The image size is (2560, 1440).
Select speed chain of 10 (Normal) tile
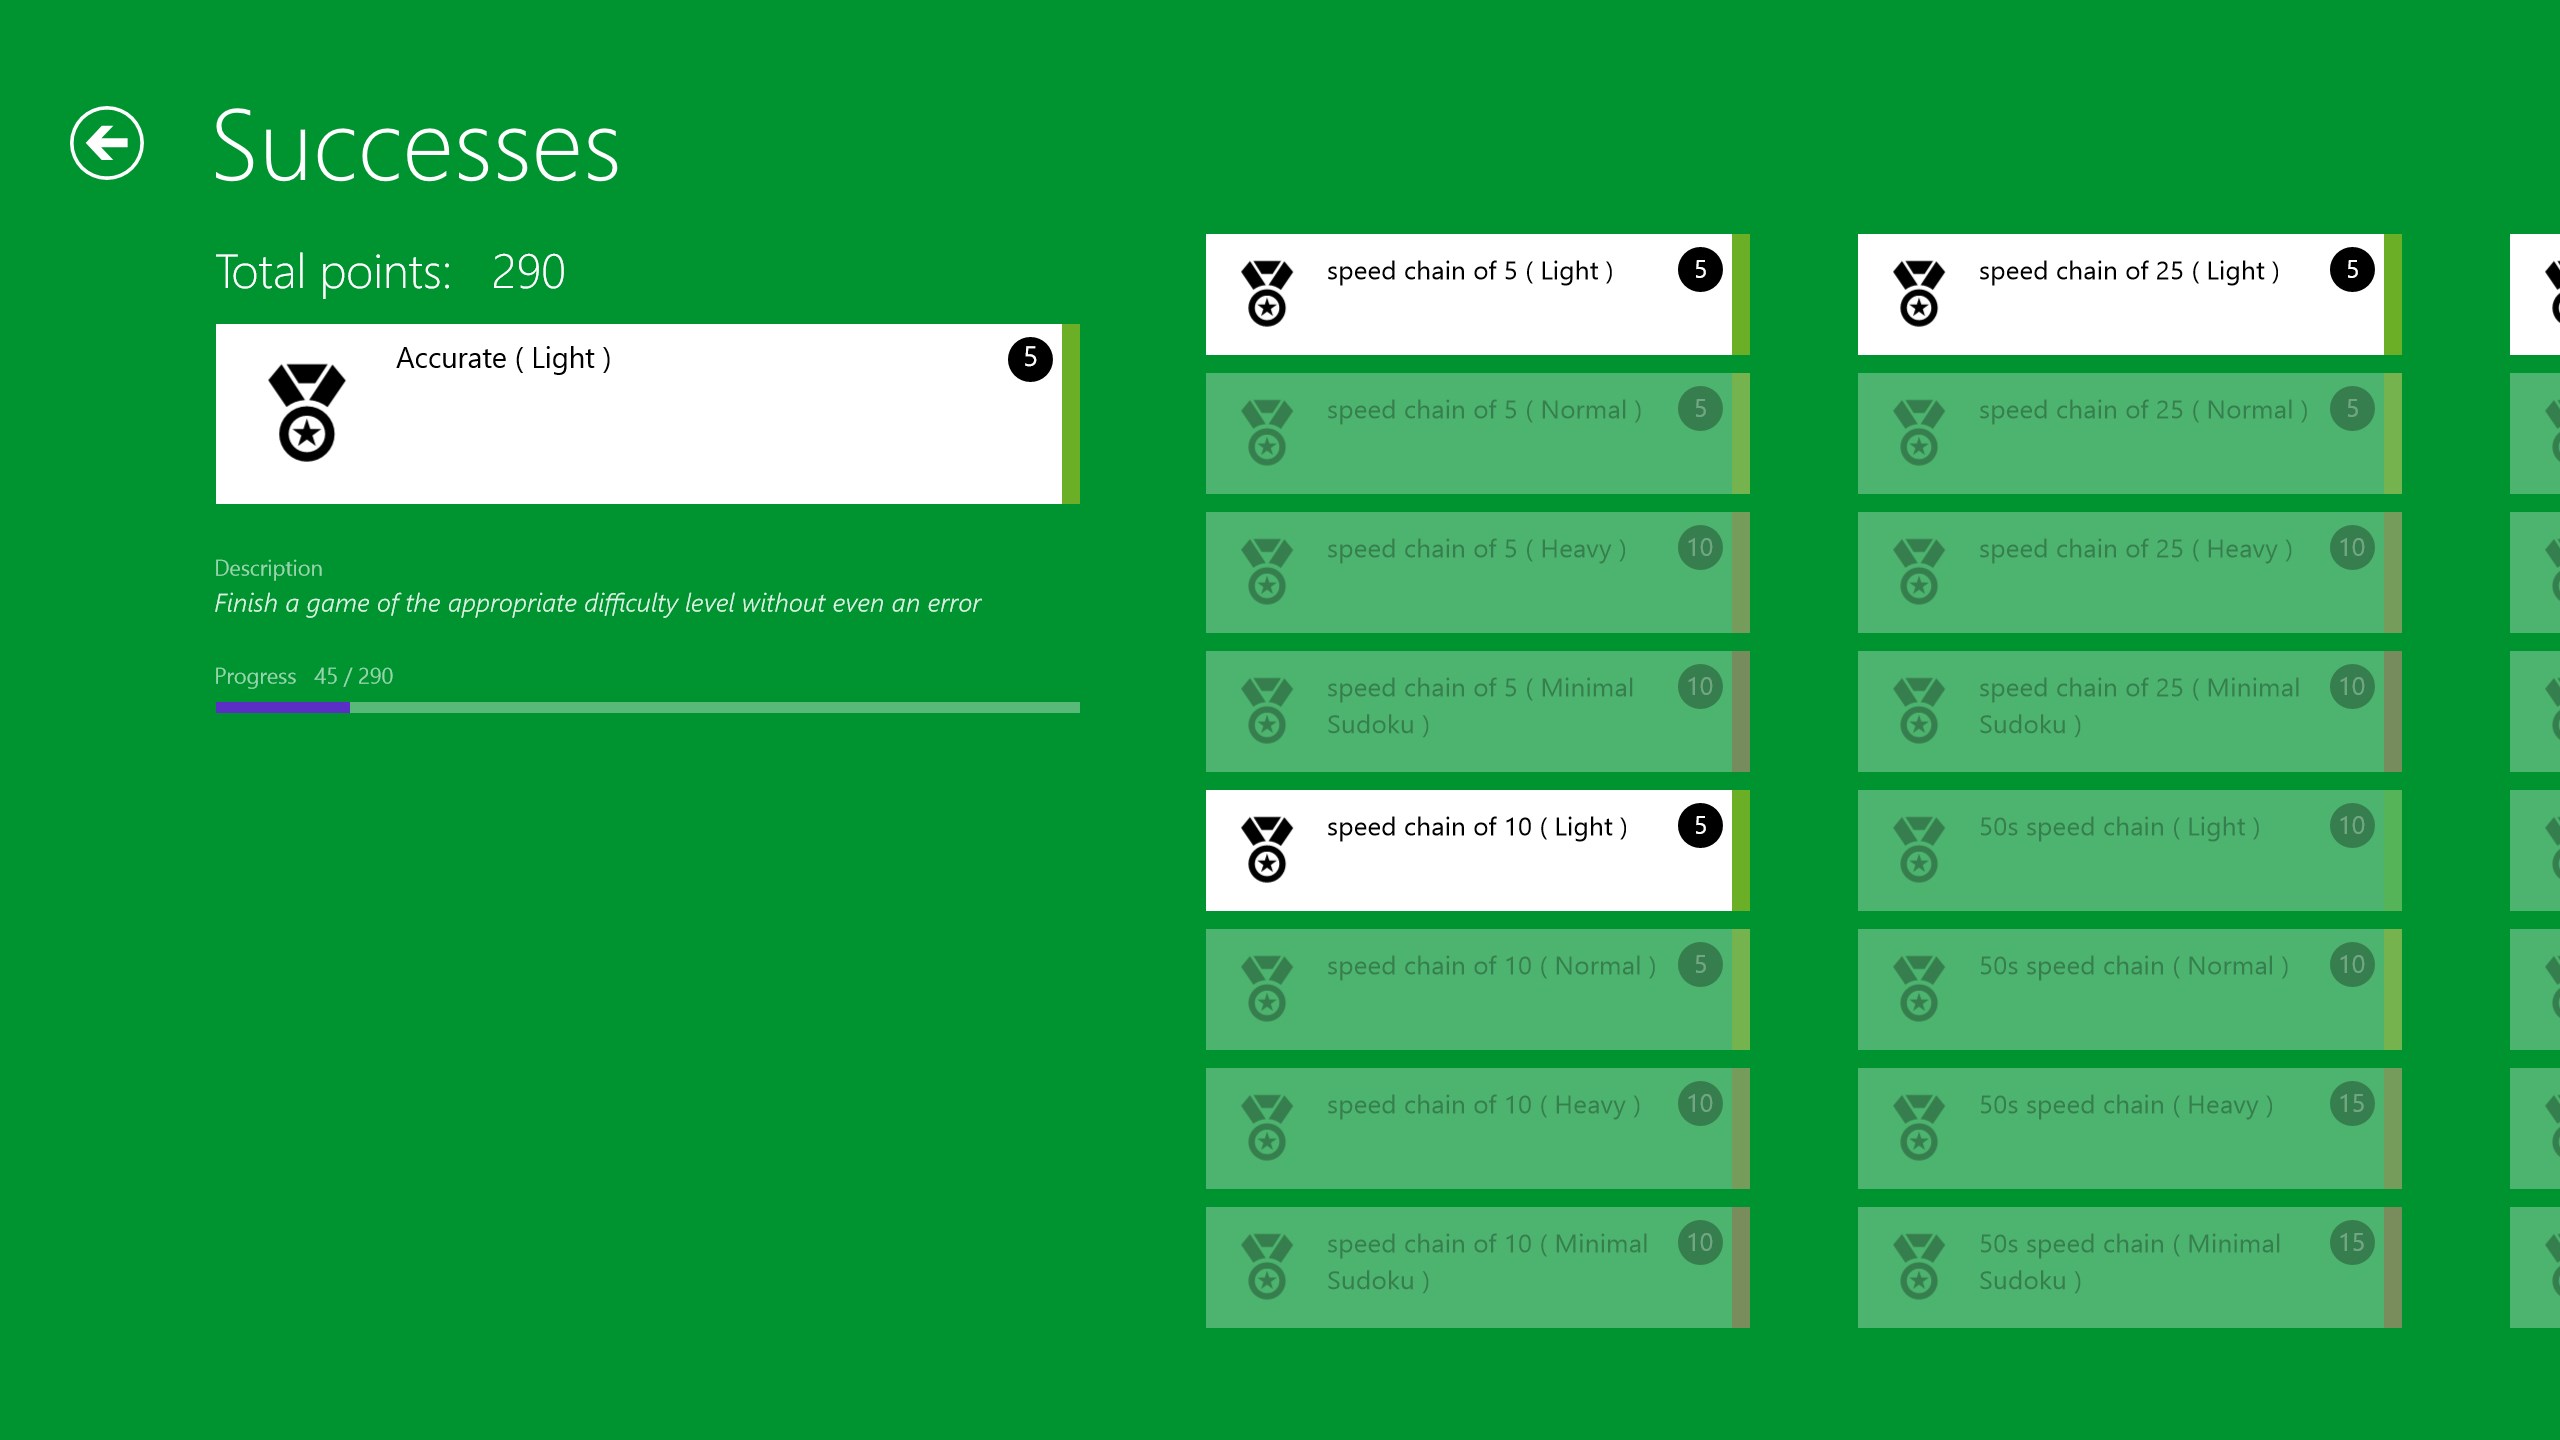[x=1470, y=989]
